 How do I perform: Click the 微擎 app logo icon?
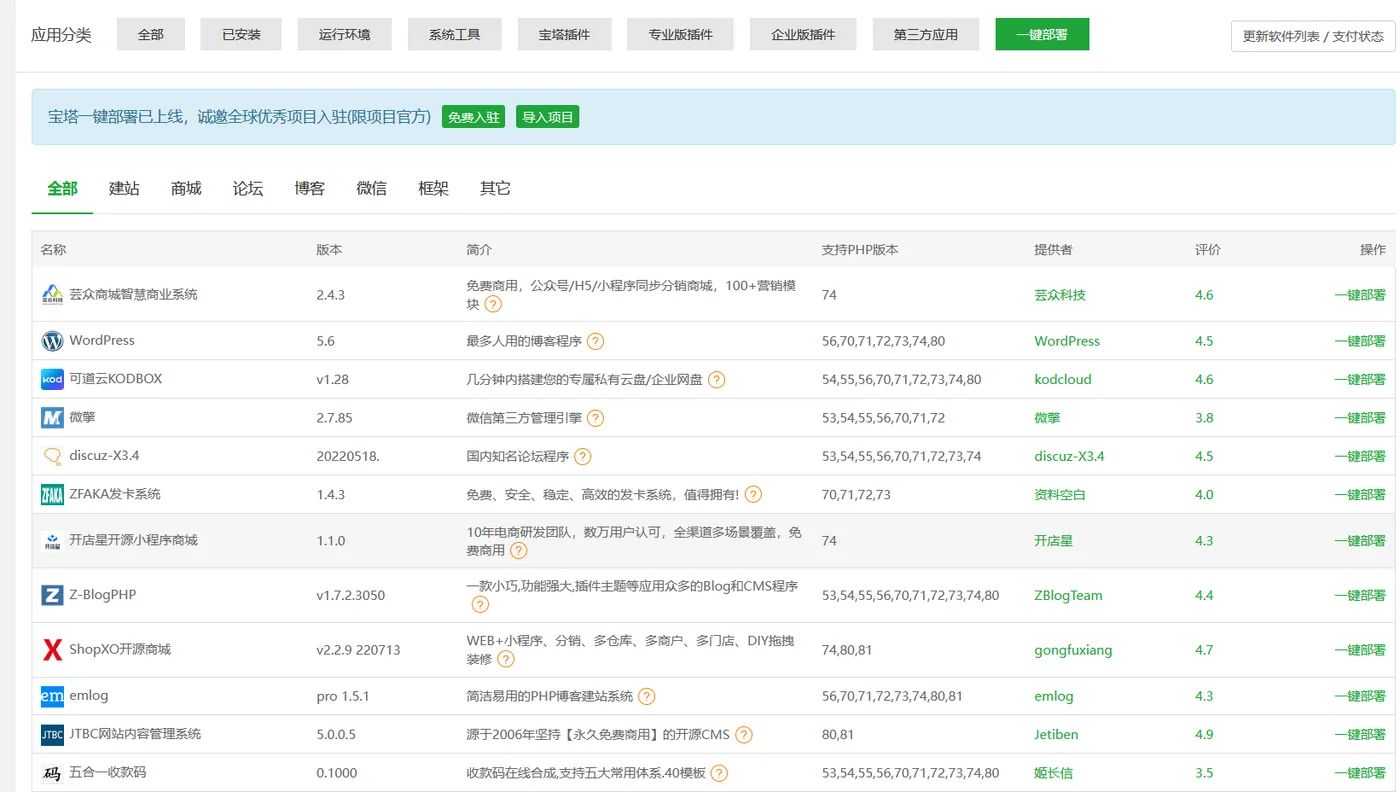(x=52, y=418)
